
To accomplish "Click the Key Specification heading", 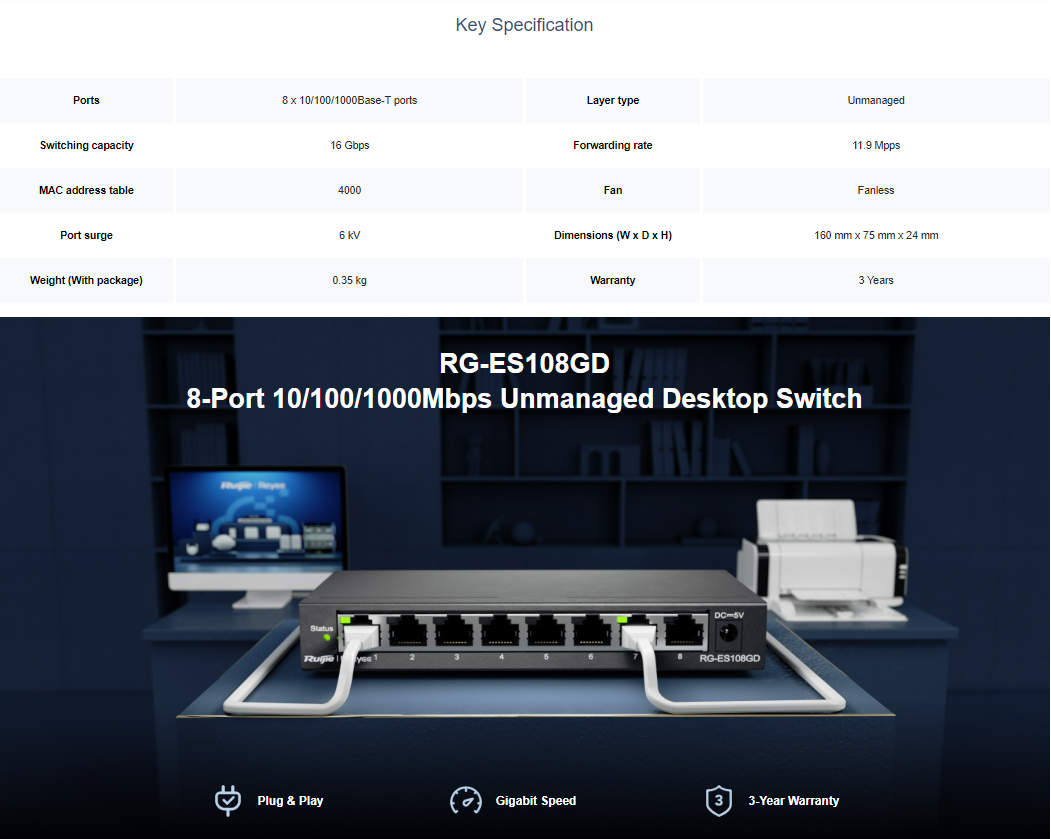I will tap(524, 25).
